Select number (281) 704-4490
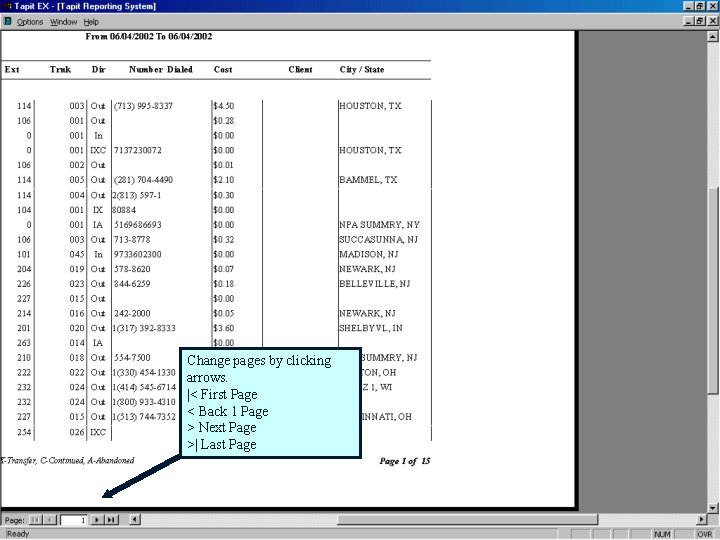 tap(143, 180)
